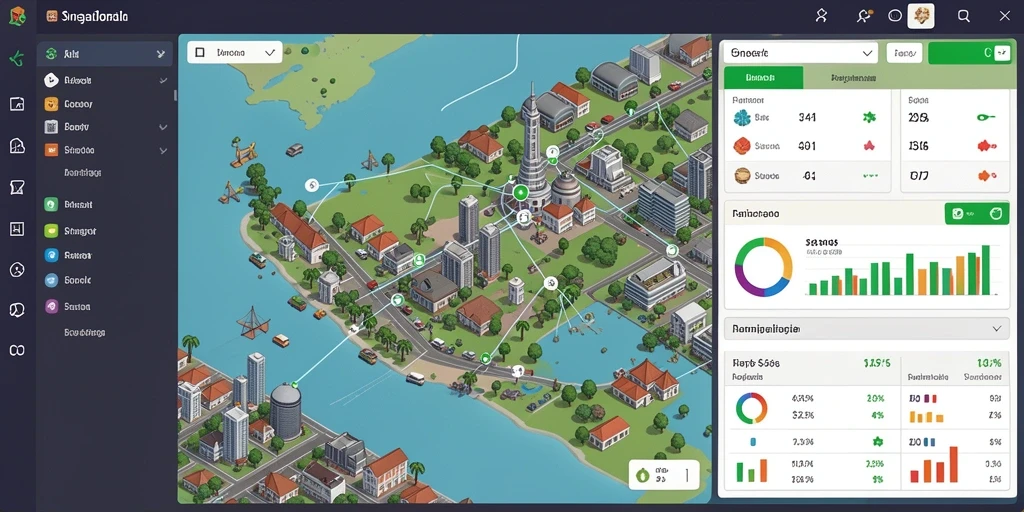The image size is (1024, 512).
Task: Click the sidebar vertical scrollbar handle
Action: 175,95
